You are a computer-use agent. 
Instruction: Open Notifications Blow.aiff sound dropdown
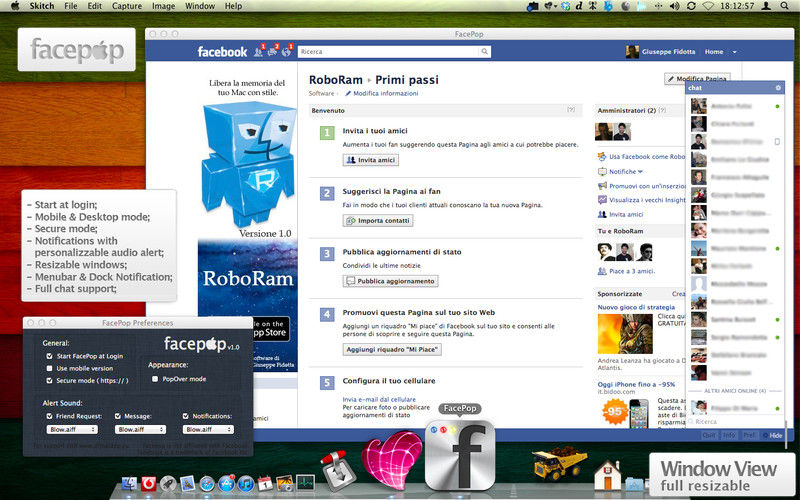pyautogui.click(x=208, y=430)
